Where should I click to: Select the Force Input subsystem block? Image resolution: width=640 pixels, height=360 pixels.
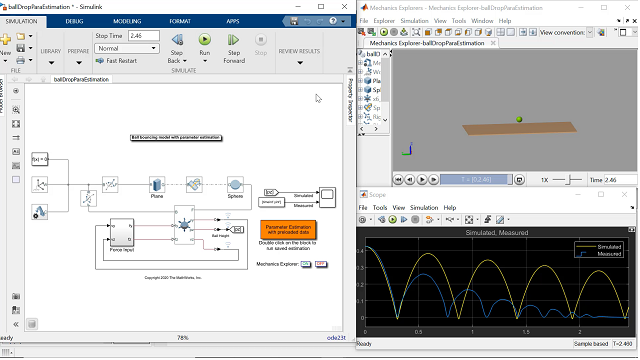click(x=122, y=232)
